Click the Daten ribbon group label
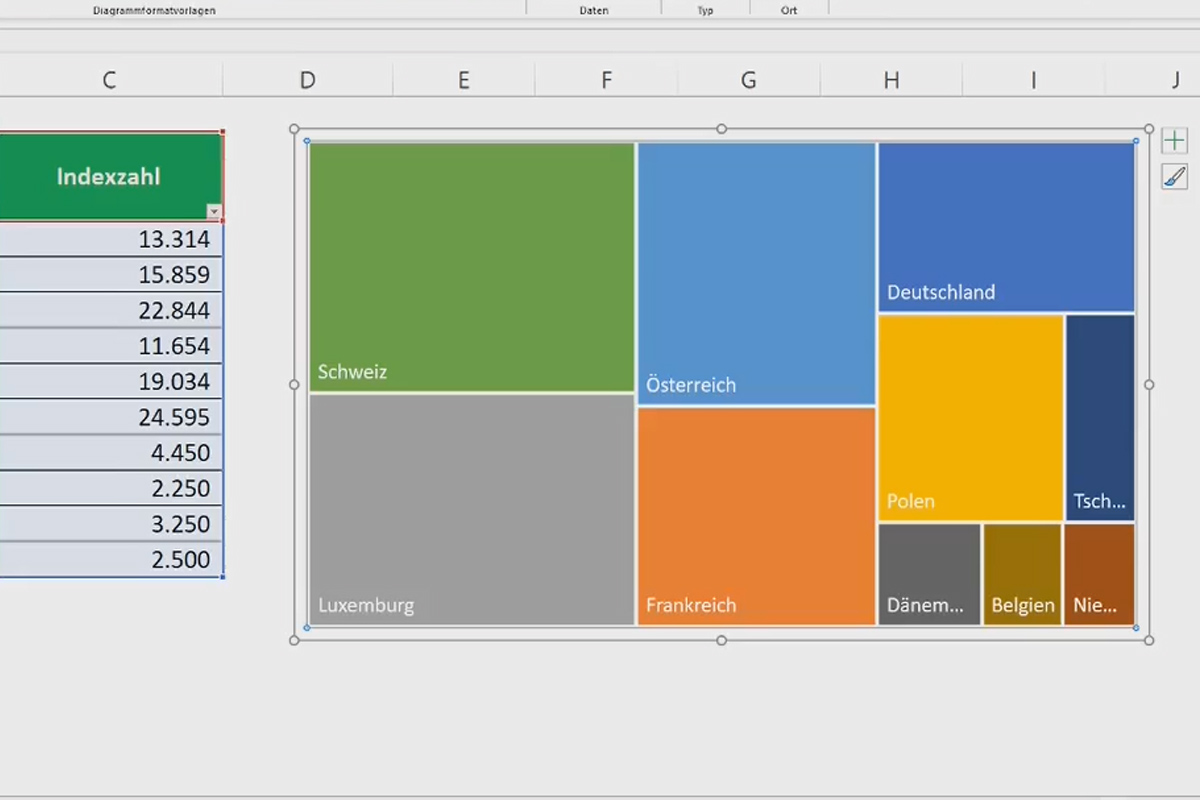This screenshot has height=800, width=1200. 593,10
